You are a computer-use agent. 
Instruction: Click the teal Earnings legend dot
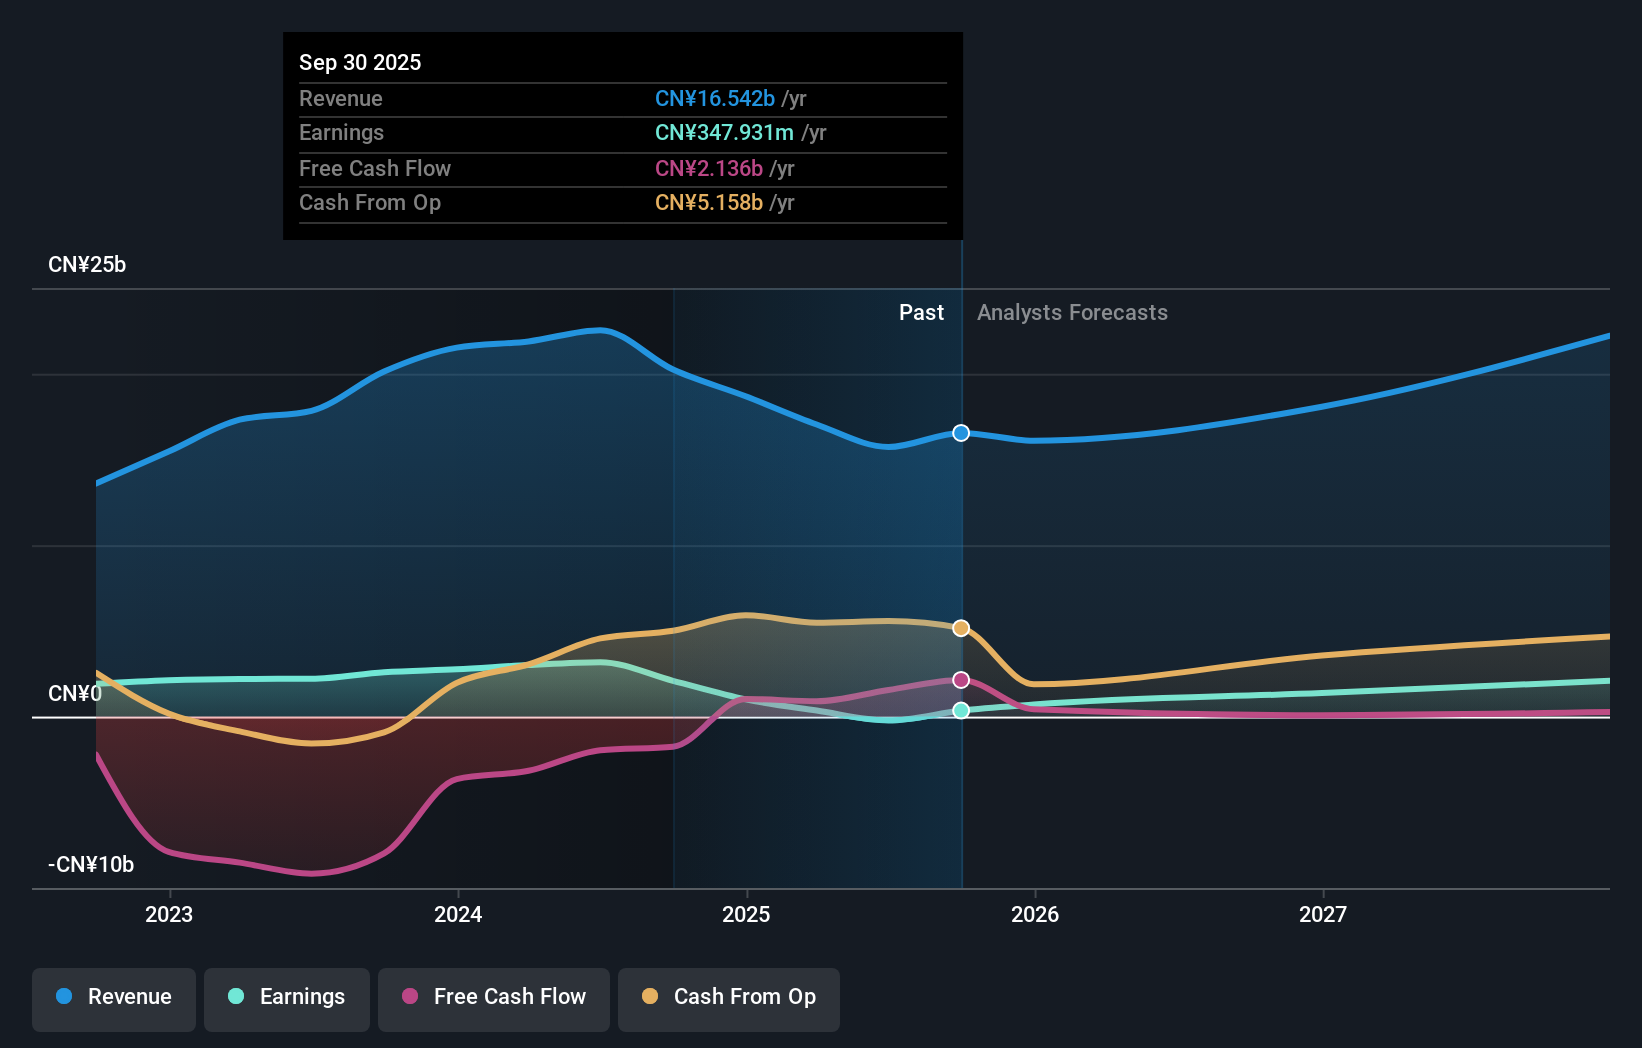(233, 997)
